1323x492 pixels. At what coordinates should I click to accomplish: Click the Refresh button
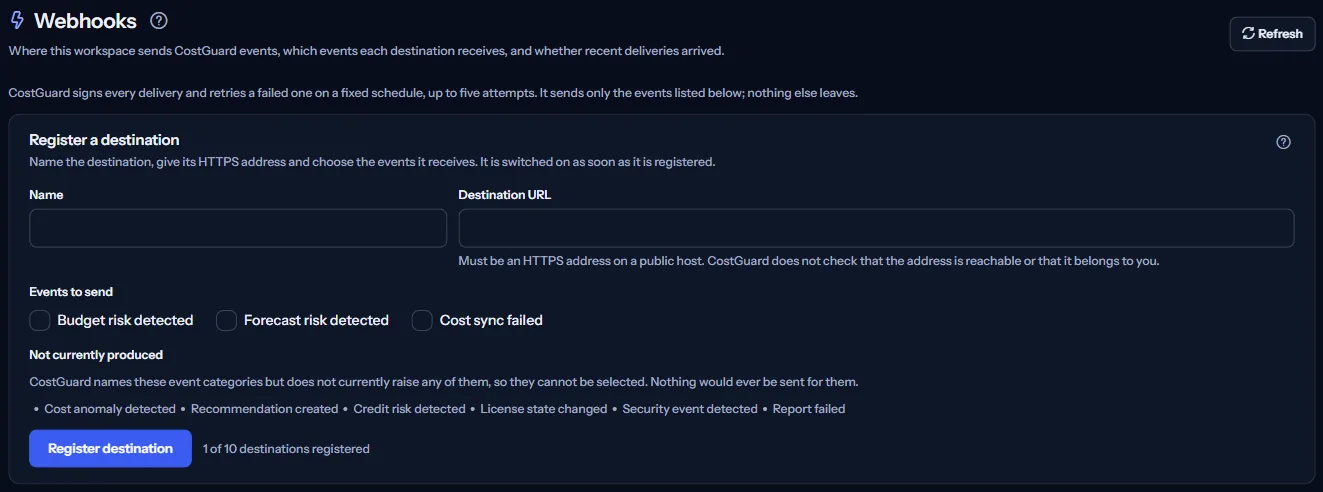click(1272, 33)
